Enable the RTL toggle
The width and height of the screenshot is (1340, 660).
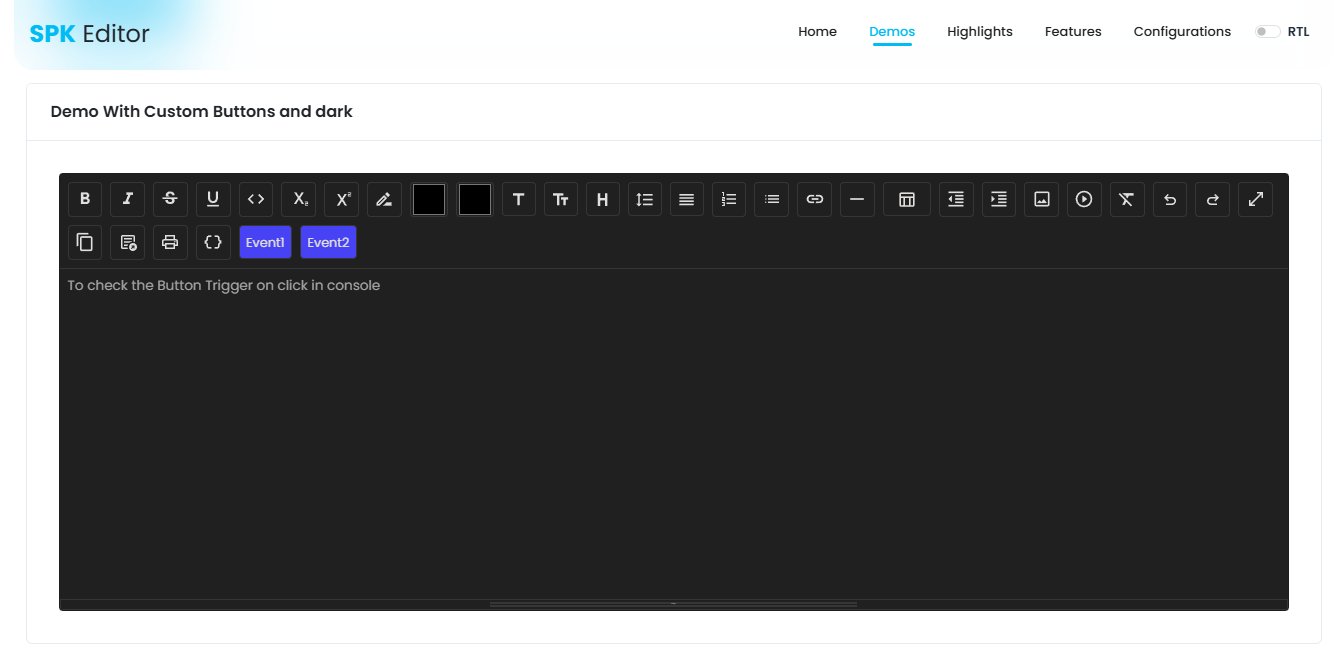point(1268,31)
